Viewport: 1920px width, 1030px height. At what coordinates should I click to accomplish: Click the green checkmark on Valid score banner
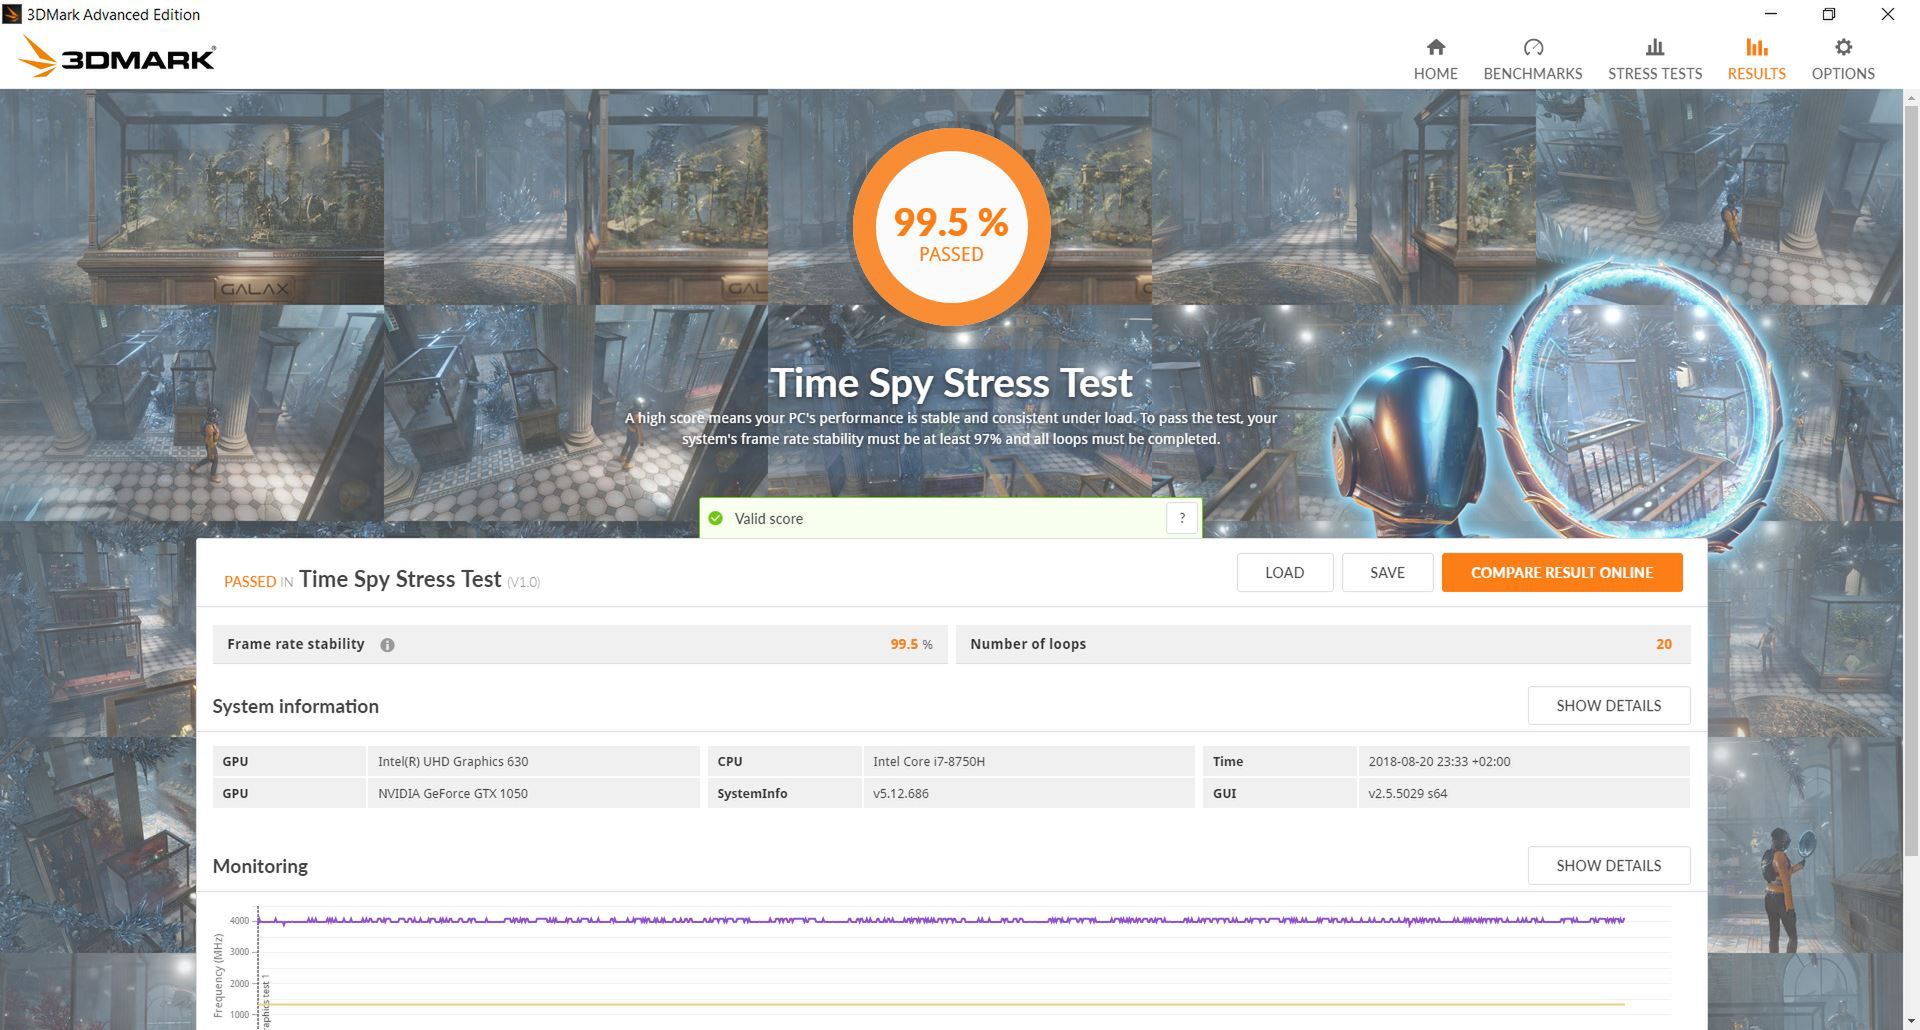(x=716, y=518)
